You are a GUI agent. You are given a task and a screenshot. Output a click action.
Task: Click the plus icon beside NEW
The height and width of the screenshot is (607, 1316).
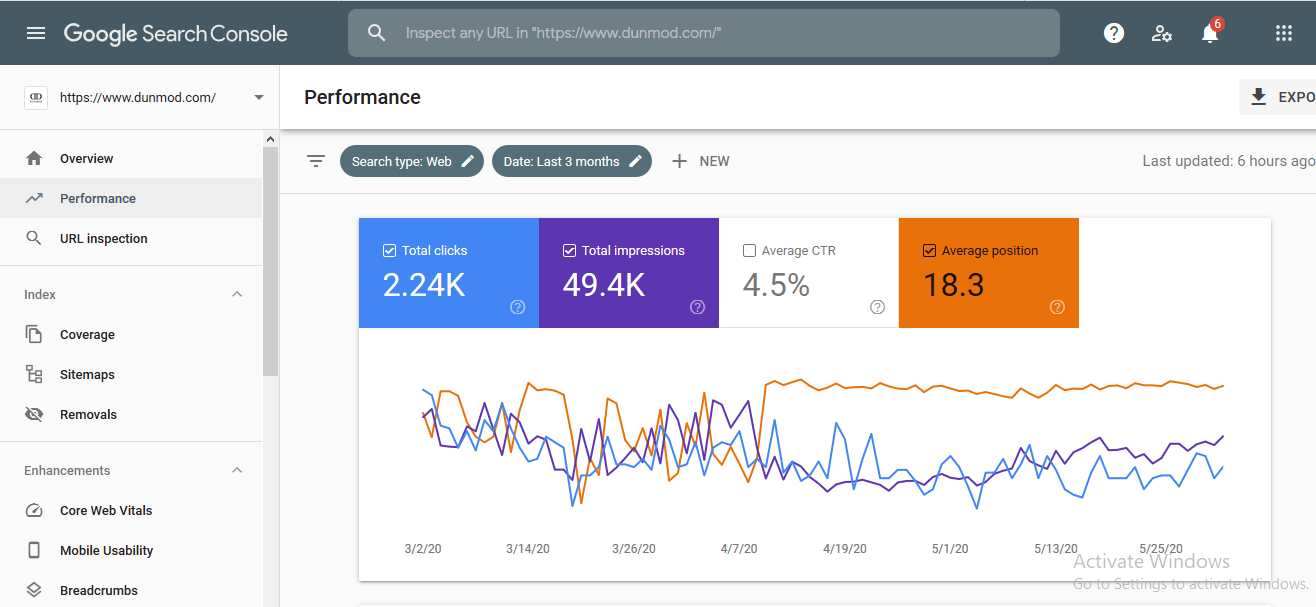click(x=680, y=161)
